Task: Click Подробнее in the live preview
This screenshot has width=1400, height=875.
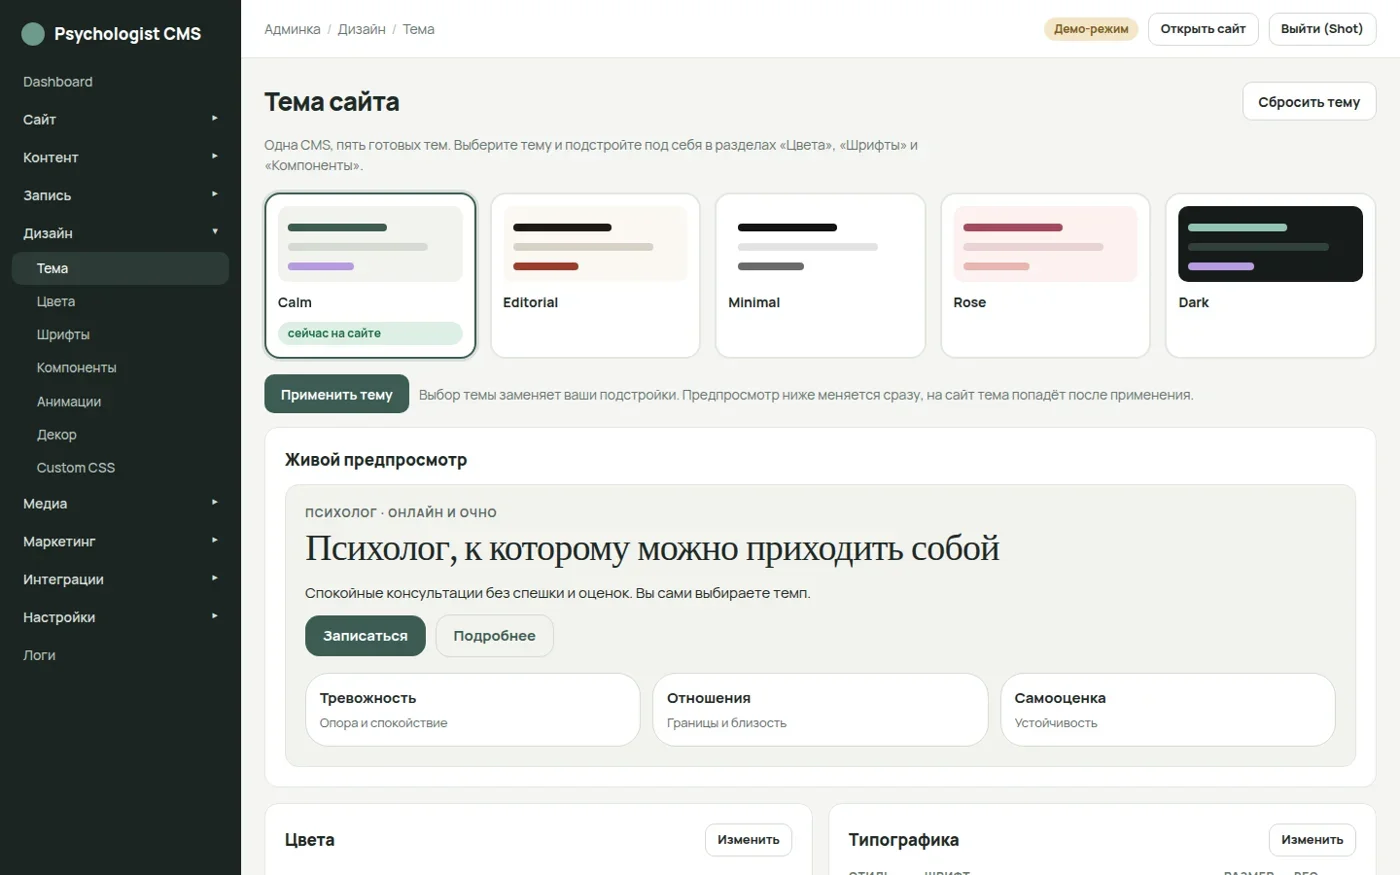Action: coord(494,636)
